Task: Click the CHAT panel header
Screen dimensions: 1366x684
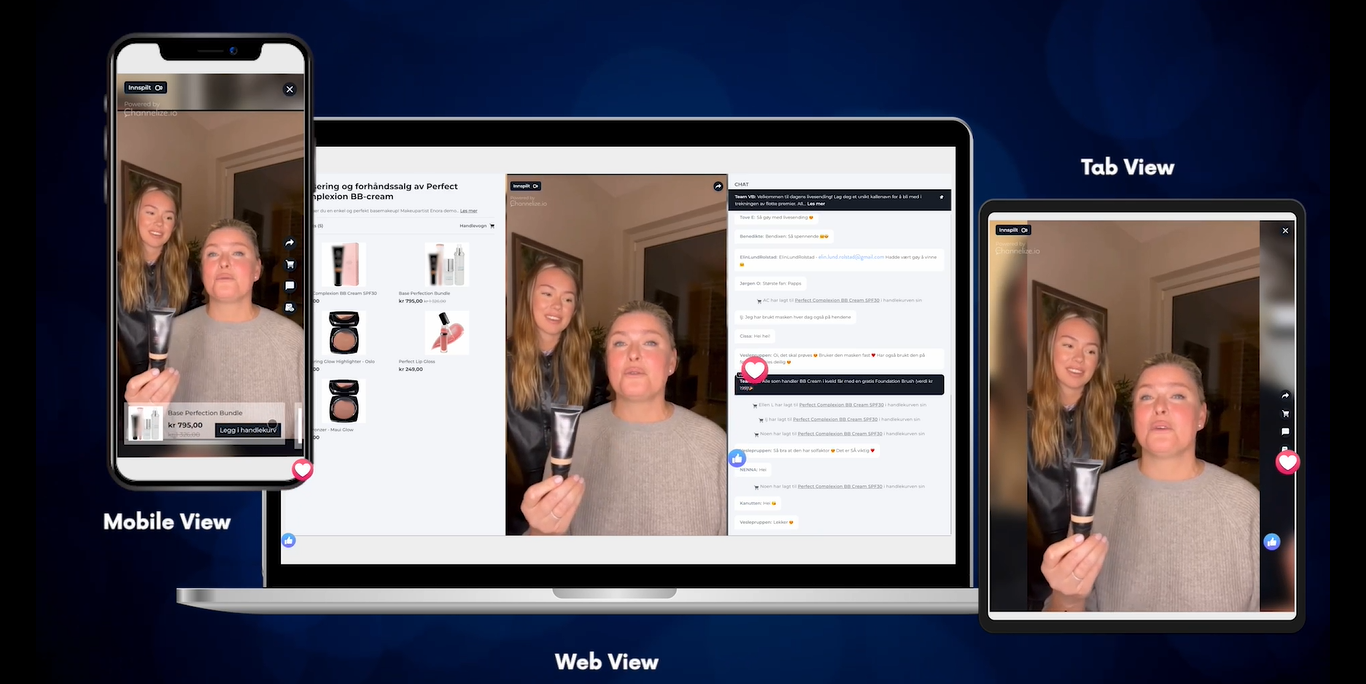Action: tap(742, 184)
